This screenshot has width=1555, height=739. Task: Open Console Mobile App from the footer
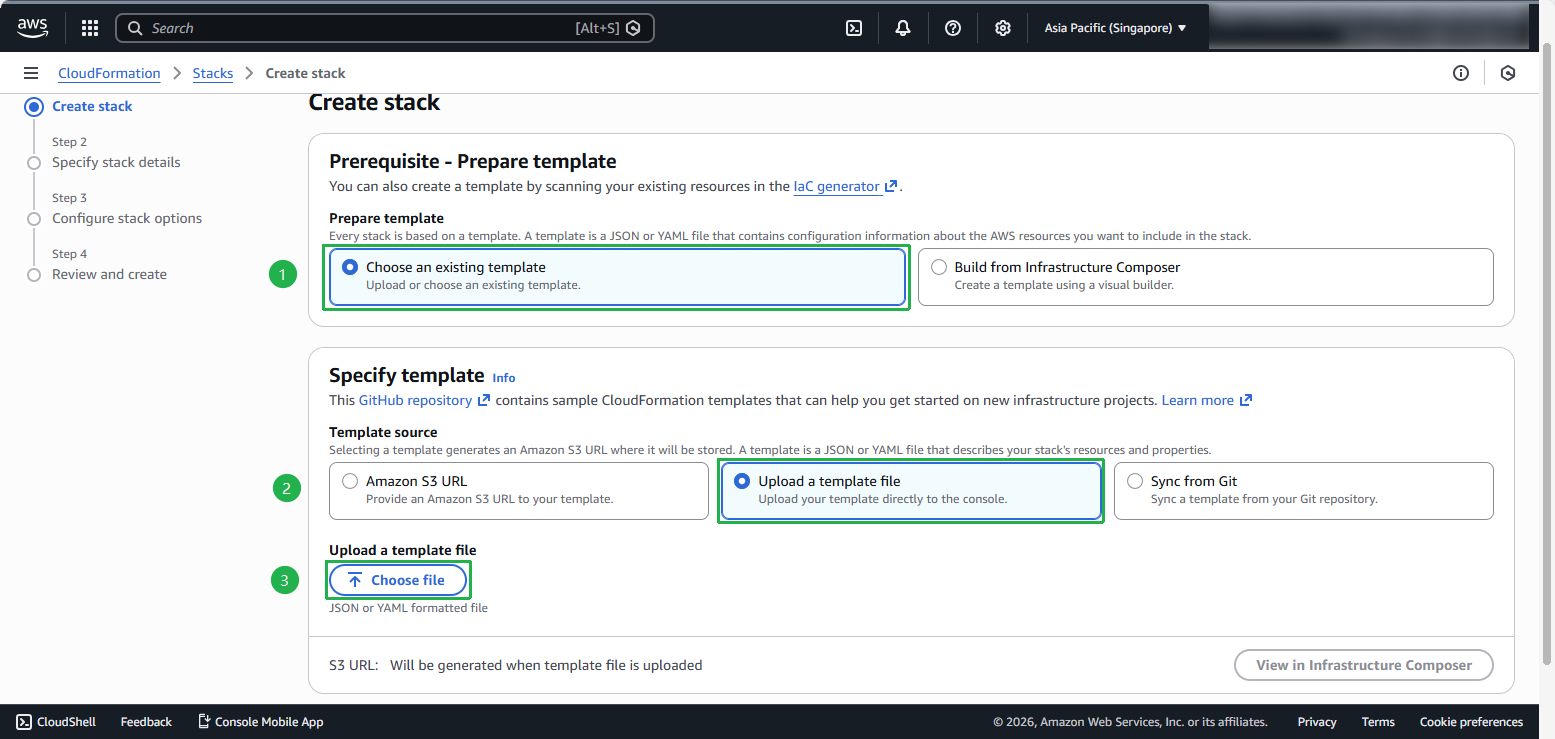[260, 721]
